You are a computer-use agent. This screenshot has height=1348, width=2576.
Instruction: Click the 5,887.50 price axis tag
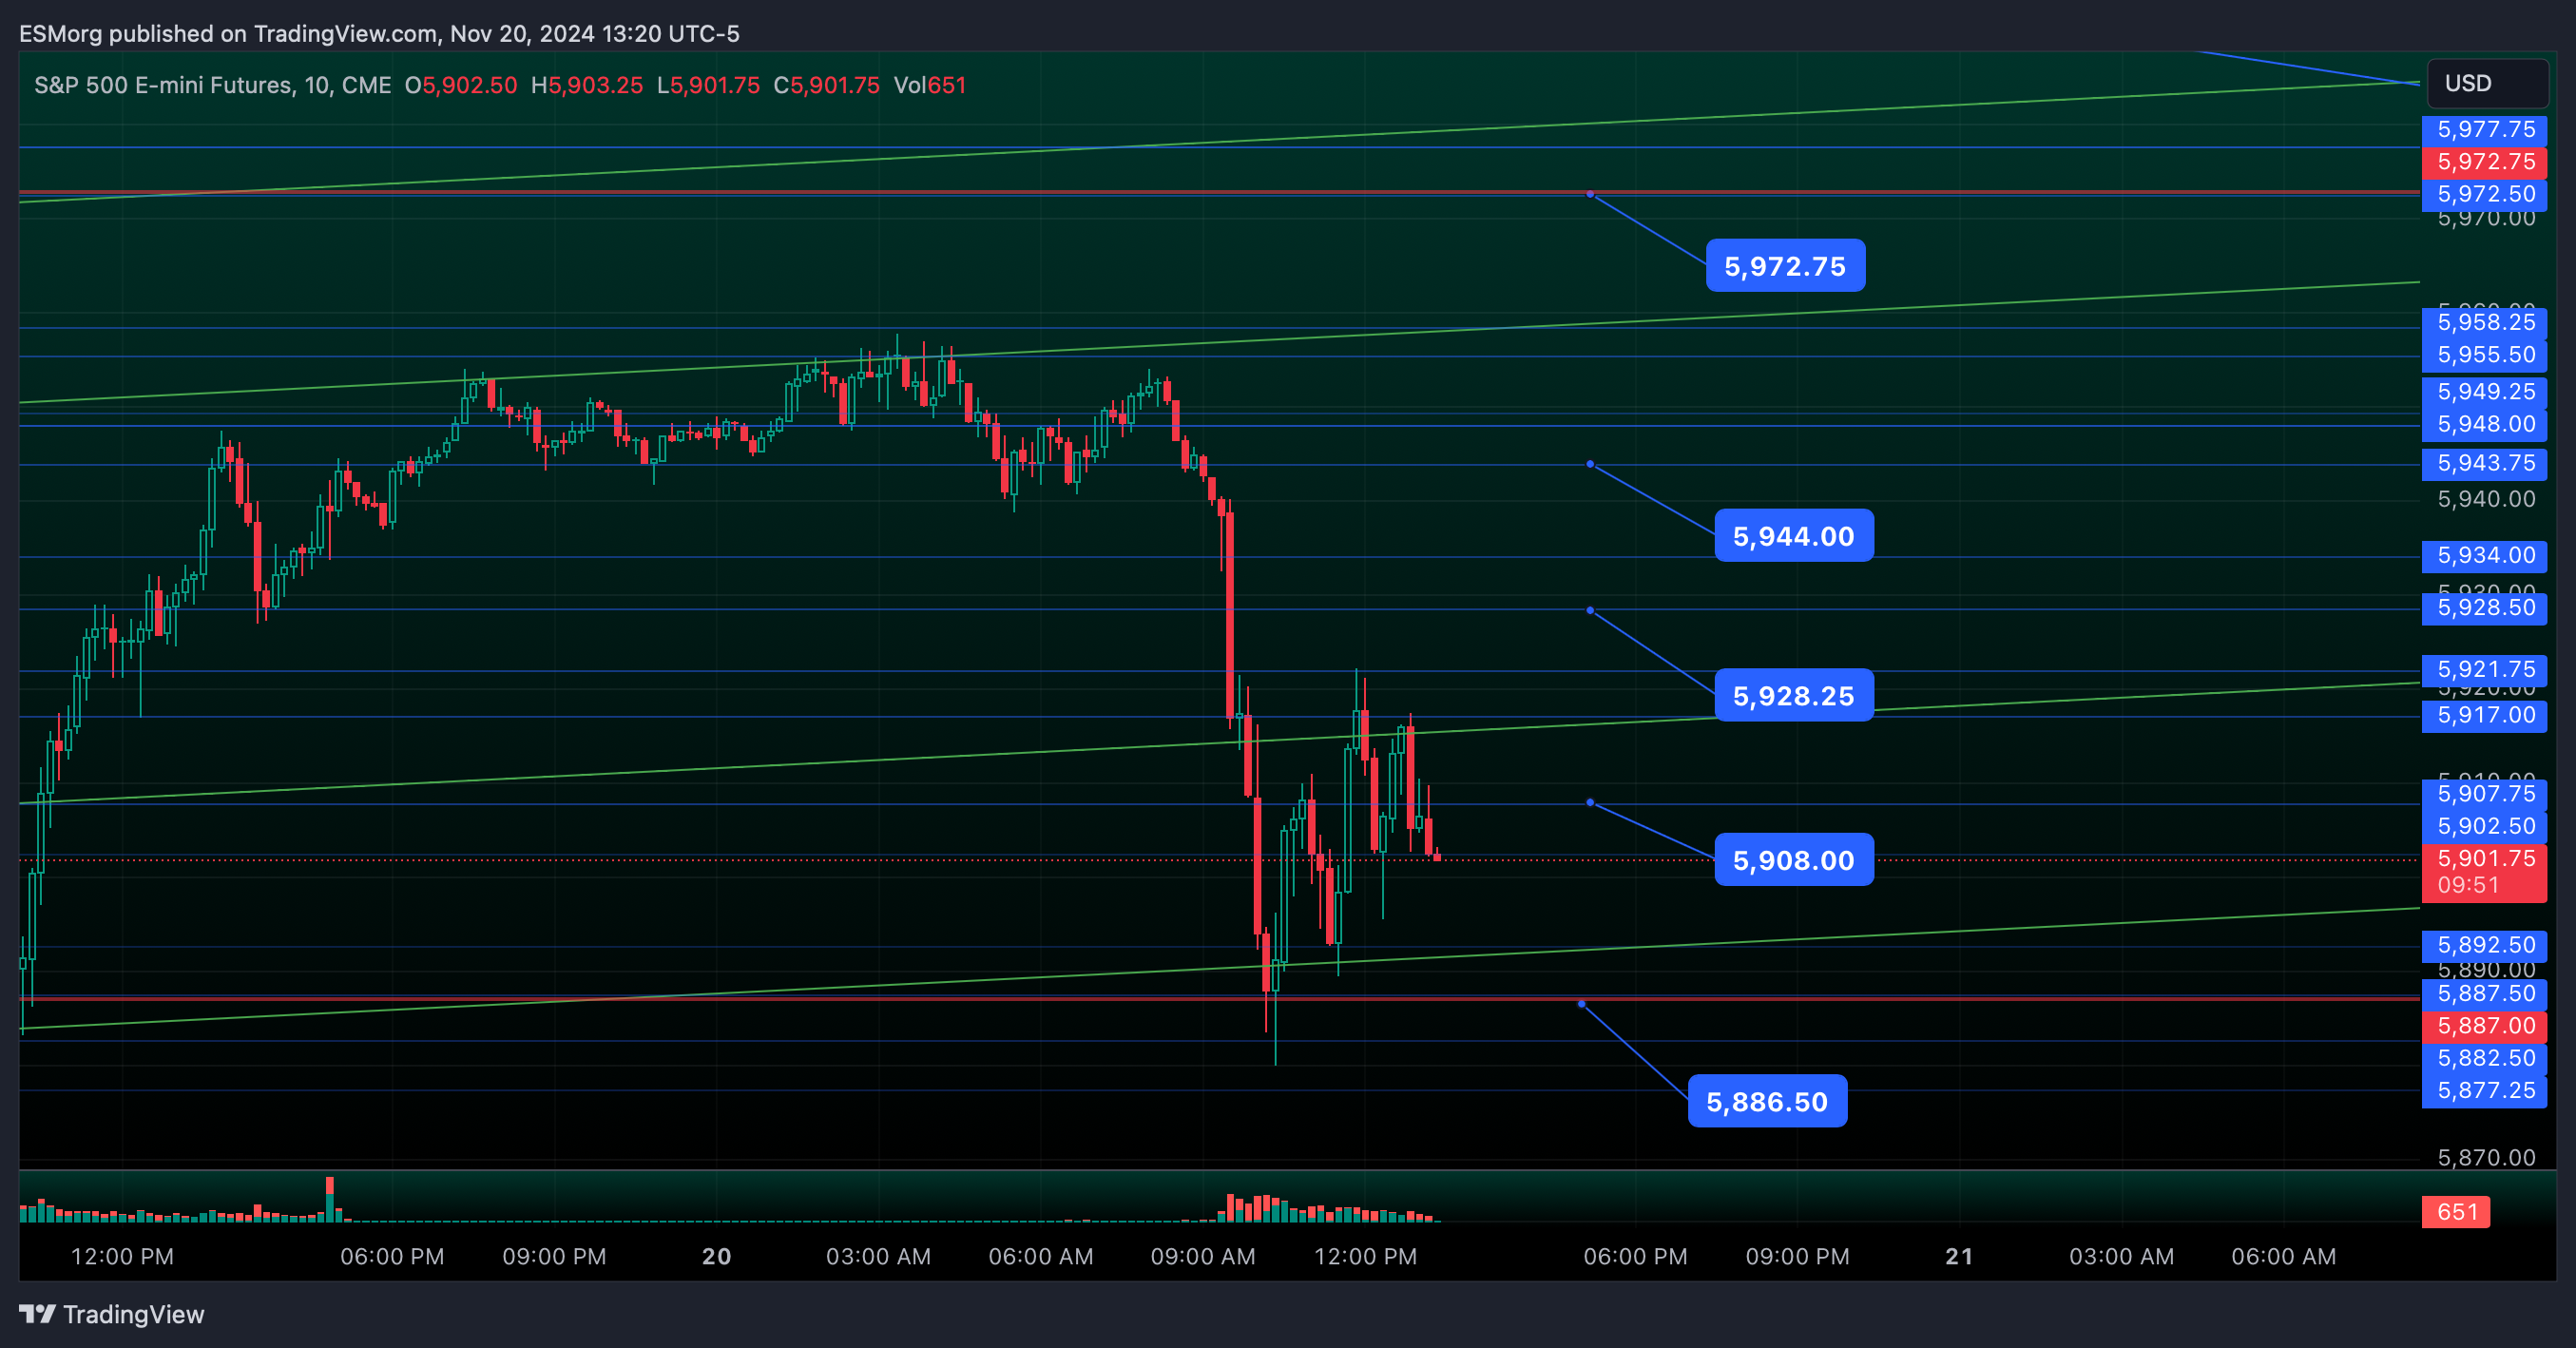[2484, 994]
